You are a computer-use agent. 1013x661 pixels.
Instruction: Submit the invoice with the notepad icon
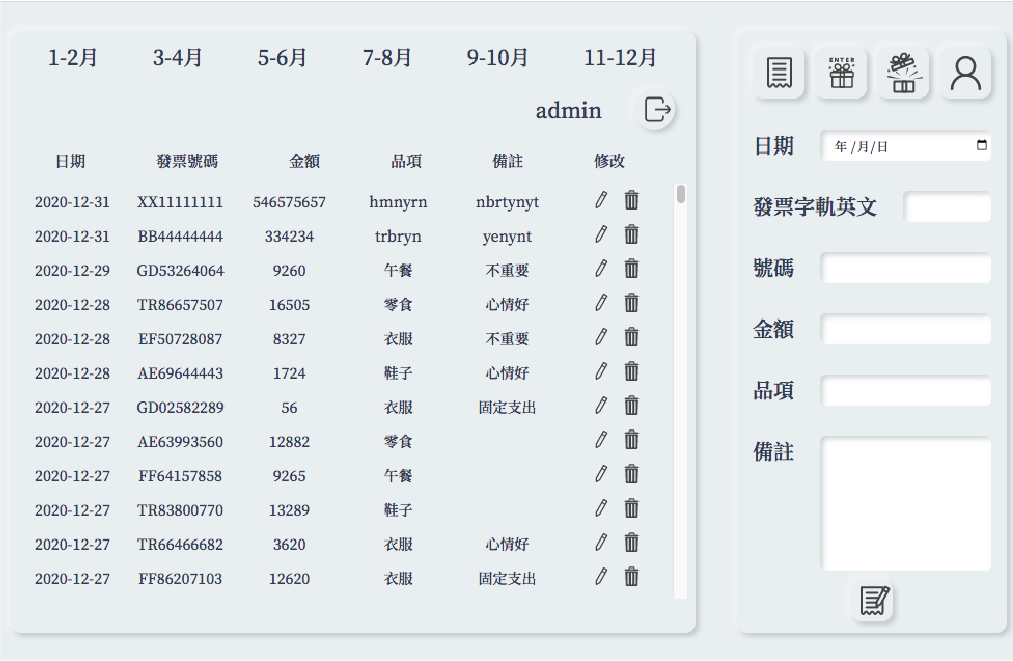[874, 600]
